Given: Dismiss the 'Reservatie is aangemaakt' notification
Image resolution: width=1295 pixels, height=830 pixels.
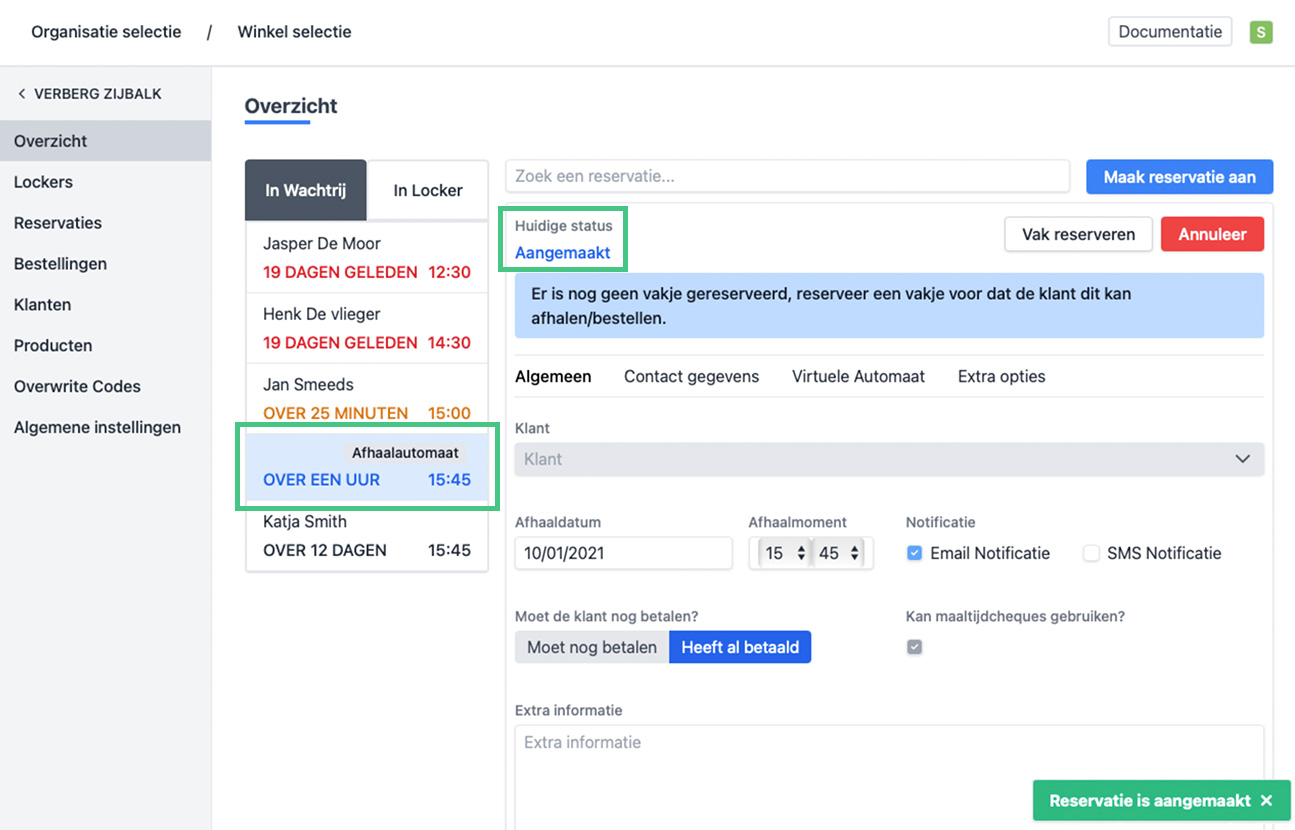Looking at the screenshot, I should point(1266,801).
